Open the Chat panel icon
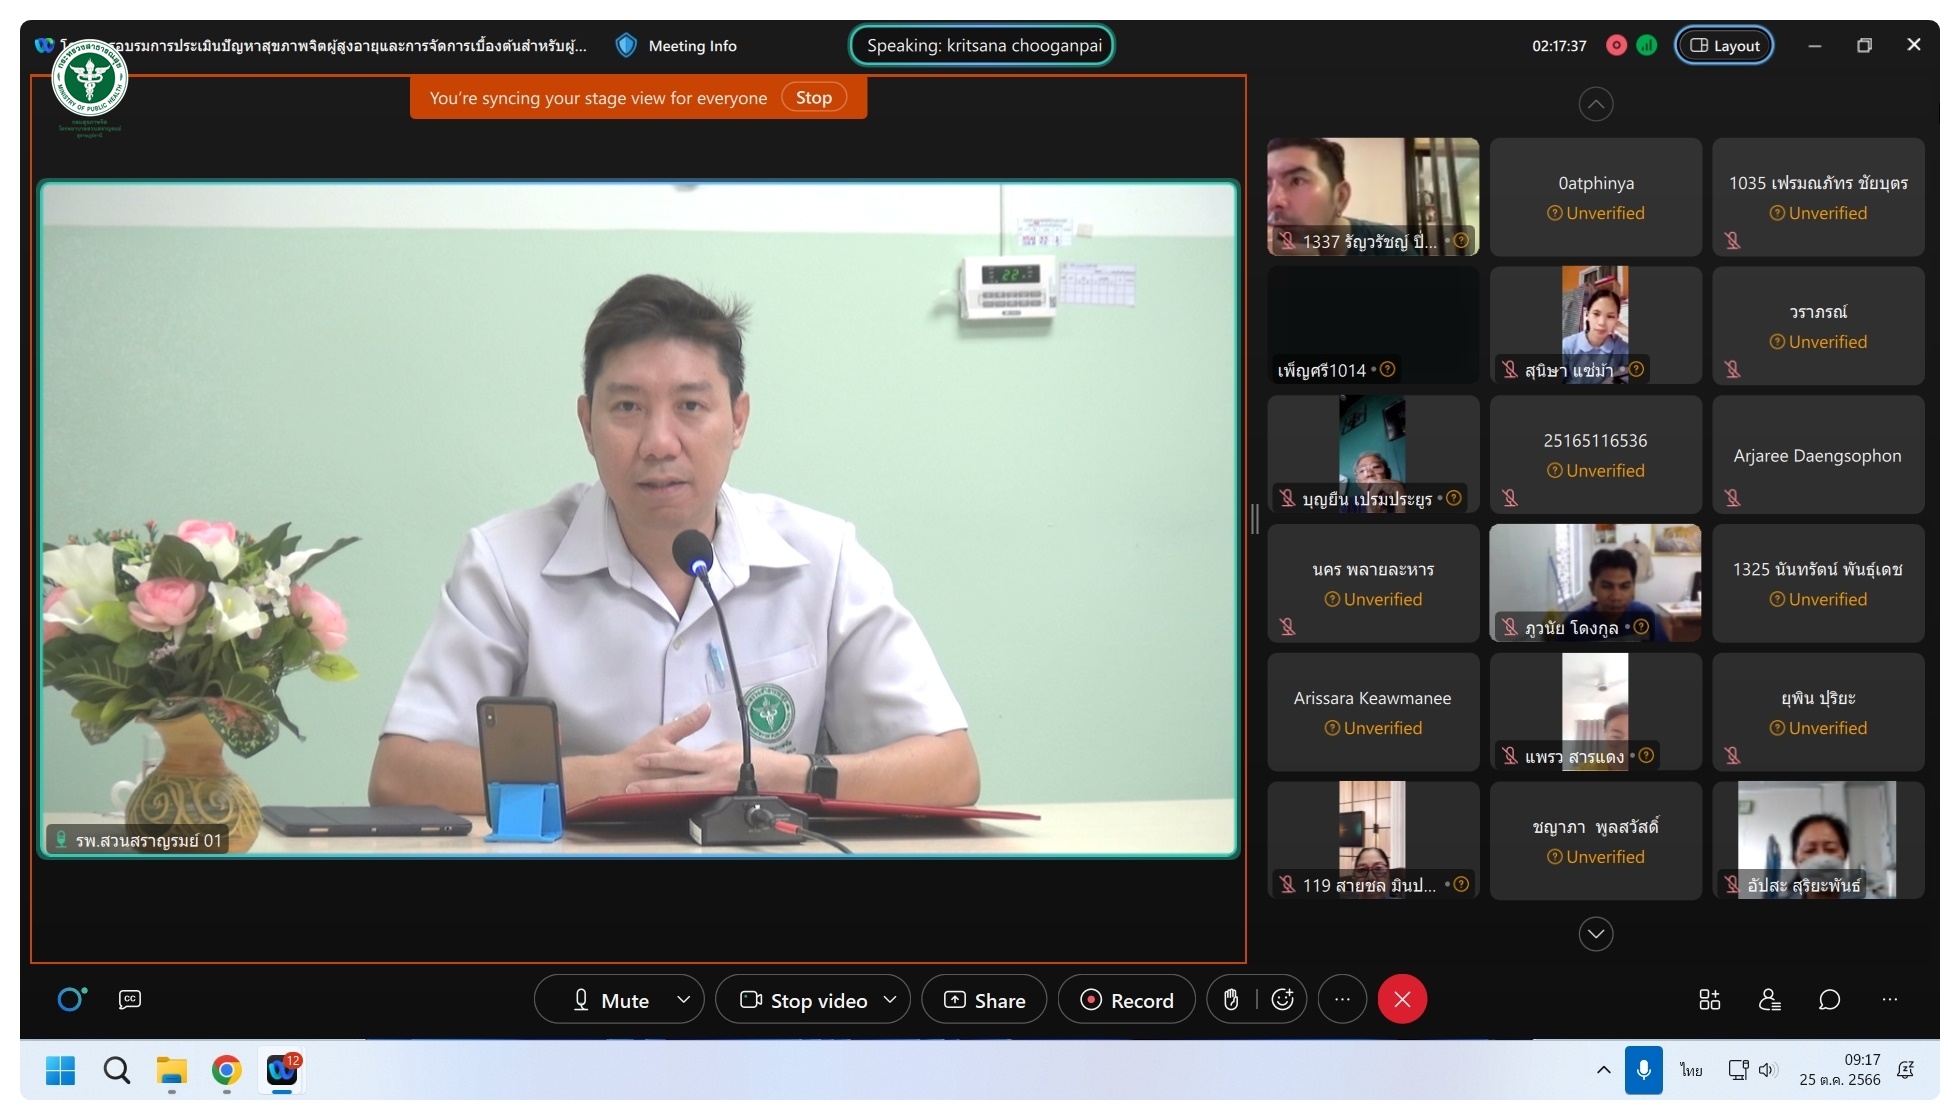1960x1120 pixels. click(1829, 999)
